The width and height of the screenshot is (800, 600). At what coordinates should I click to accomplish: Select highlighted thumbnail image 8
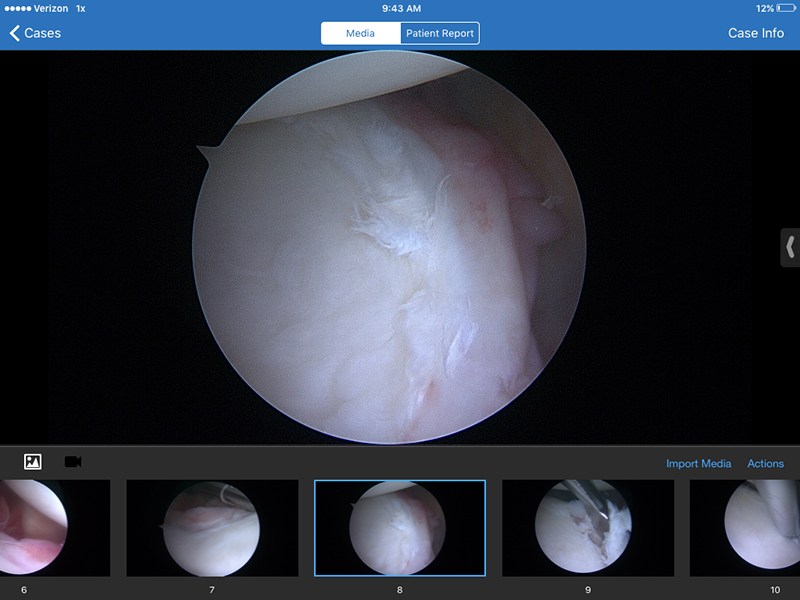(x=400, y=528)
